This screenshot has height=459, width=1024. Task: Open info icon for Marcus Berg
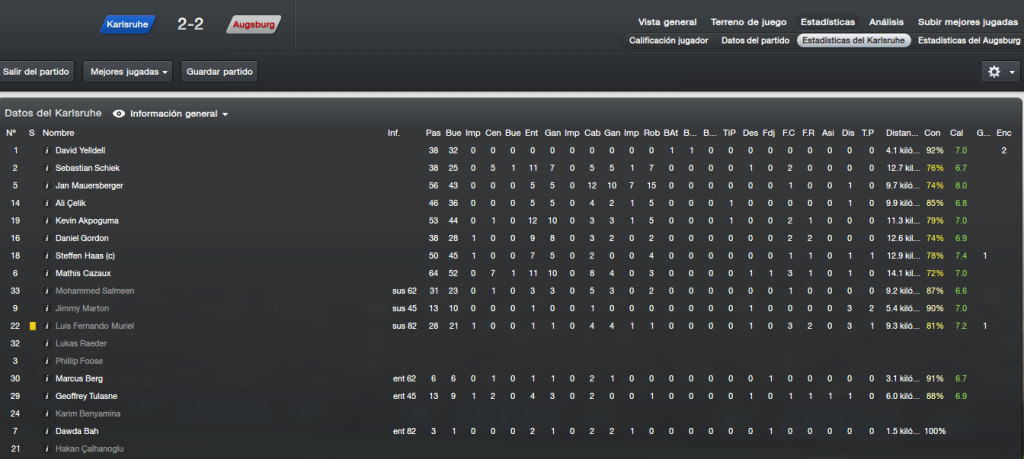47,379
